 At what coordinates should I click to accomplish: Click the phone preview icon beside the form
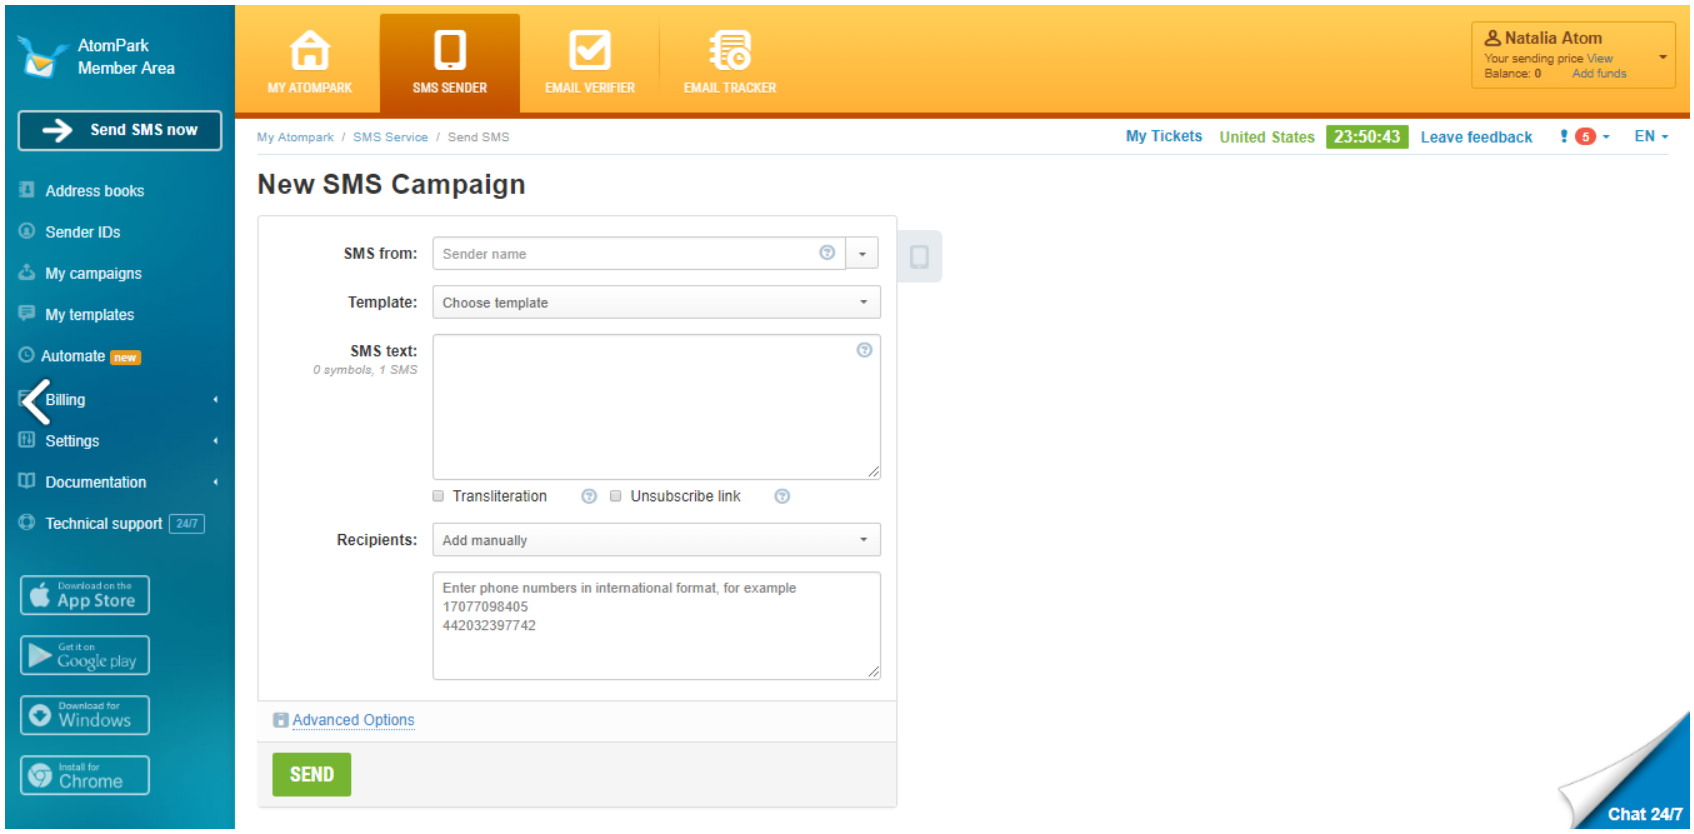click(919, 257)
